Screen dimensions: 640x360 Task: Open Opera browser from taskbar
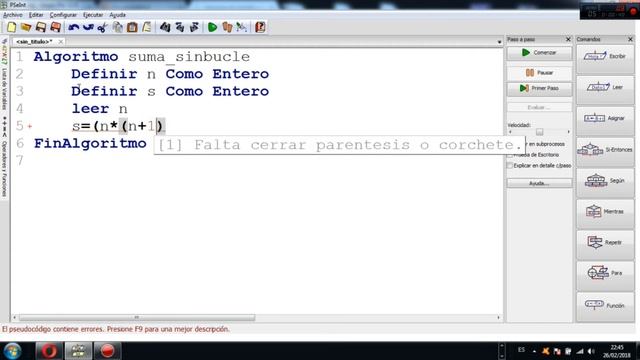[x=49, y=351]
